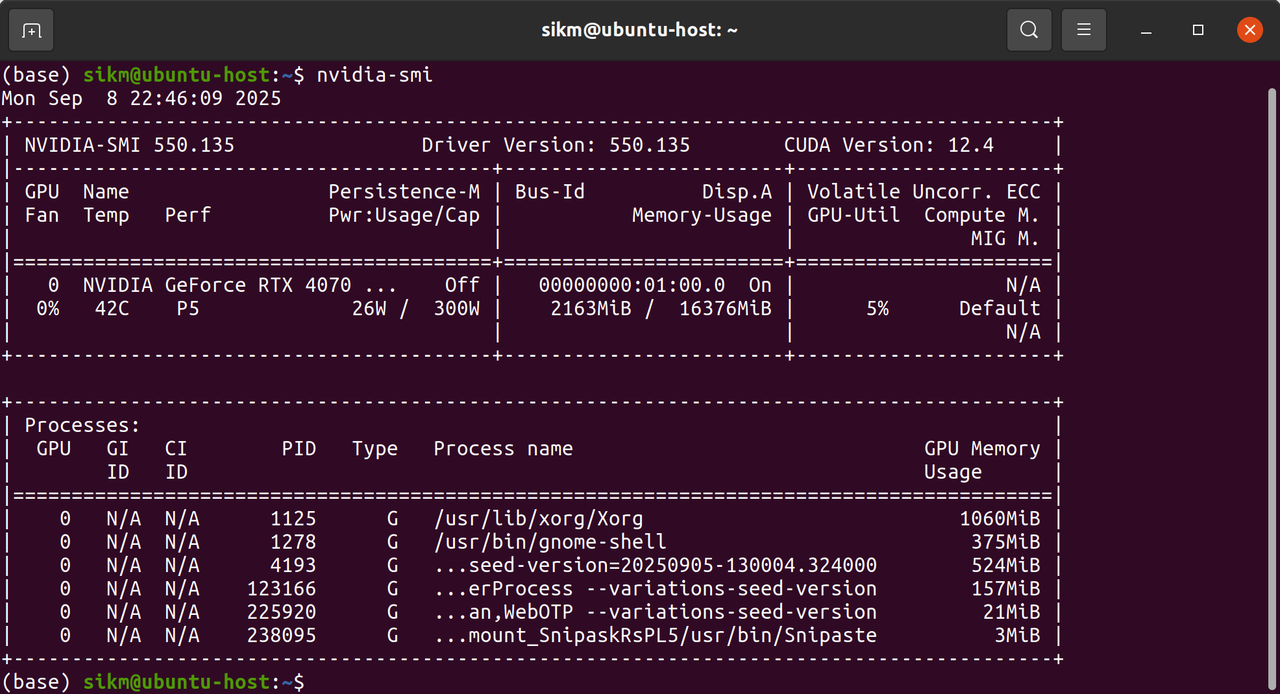Click the /usr/lib/xorg/Xorg process name
1280x694 pixels.
coord(538,519)
